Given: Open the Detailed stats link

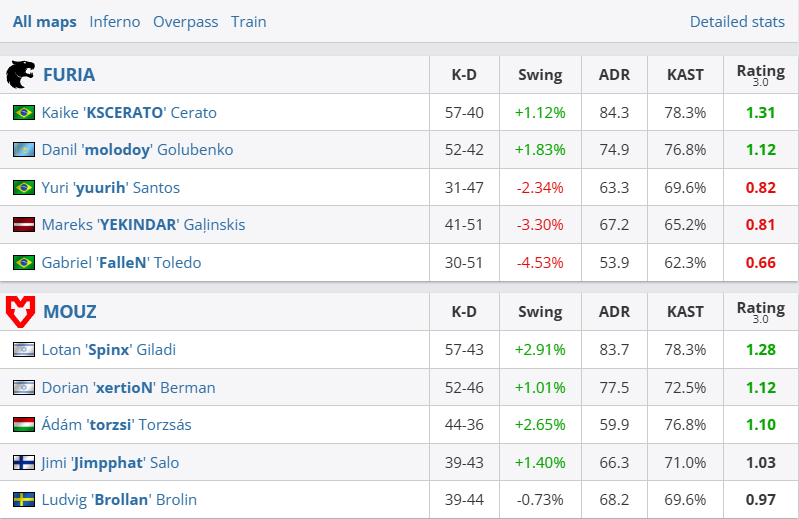Looking at the screenshot, I should pos(737,21).
